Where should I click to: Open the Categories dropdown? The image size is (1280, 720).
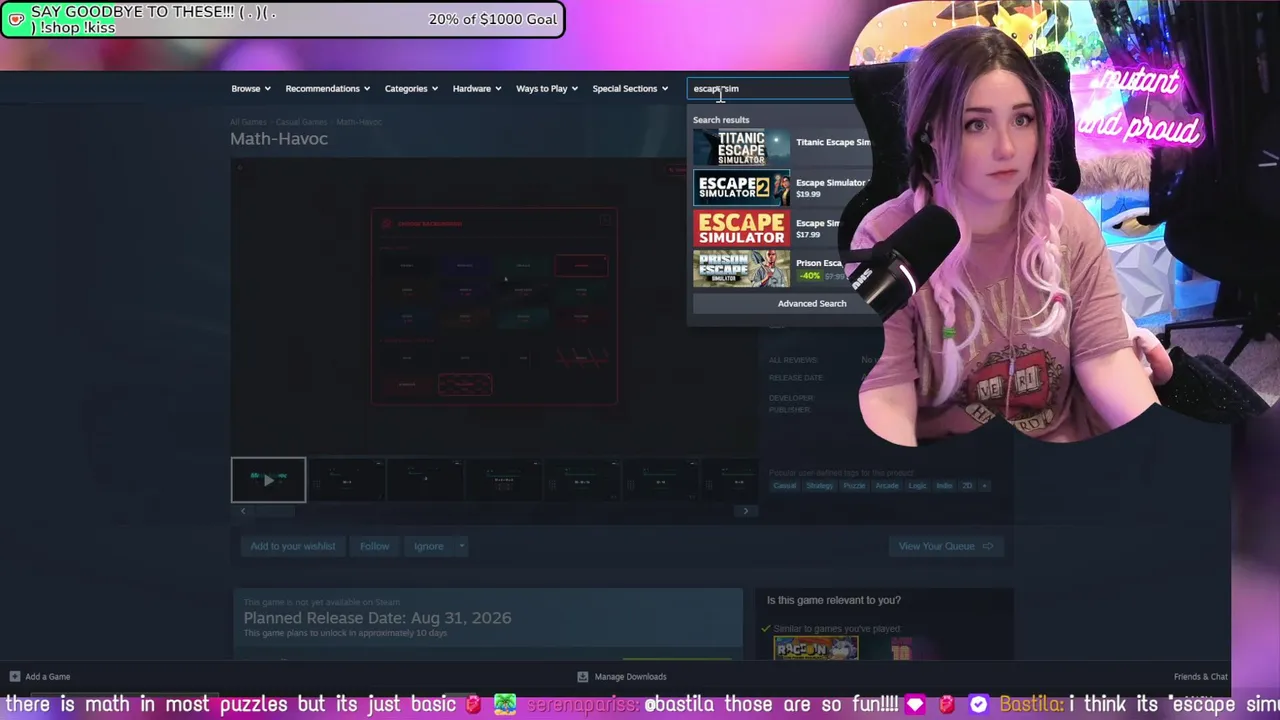pos(411,89)
